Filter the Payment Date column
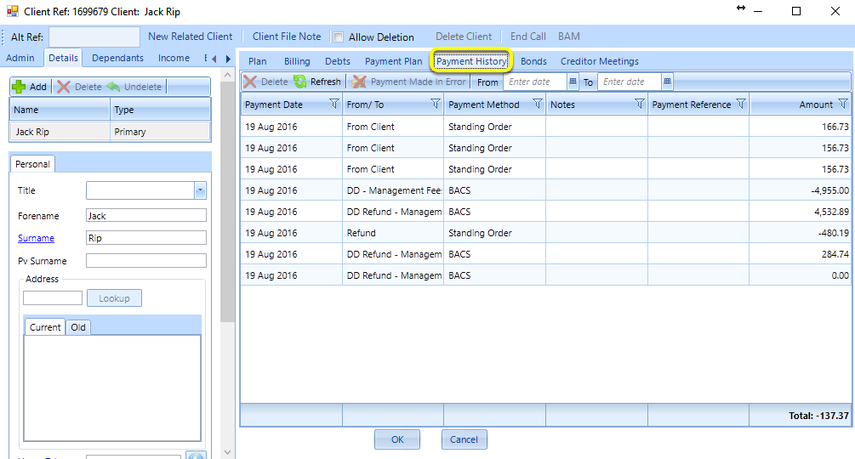855x459 pixels. tap(334, 104)
